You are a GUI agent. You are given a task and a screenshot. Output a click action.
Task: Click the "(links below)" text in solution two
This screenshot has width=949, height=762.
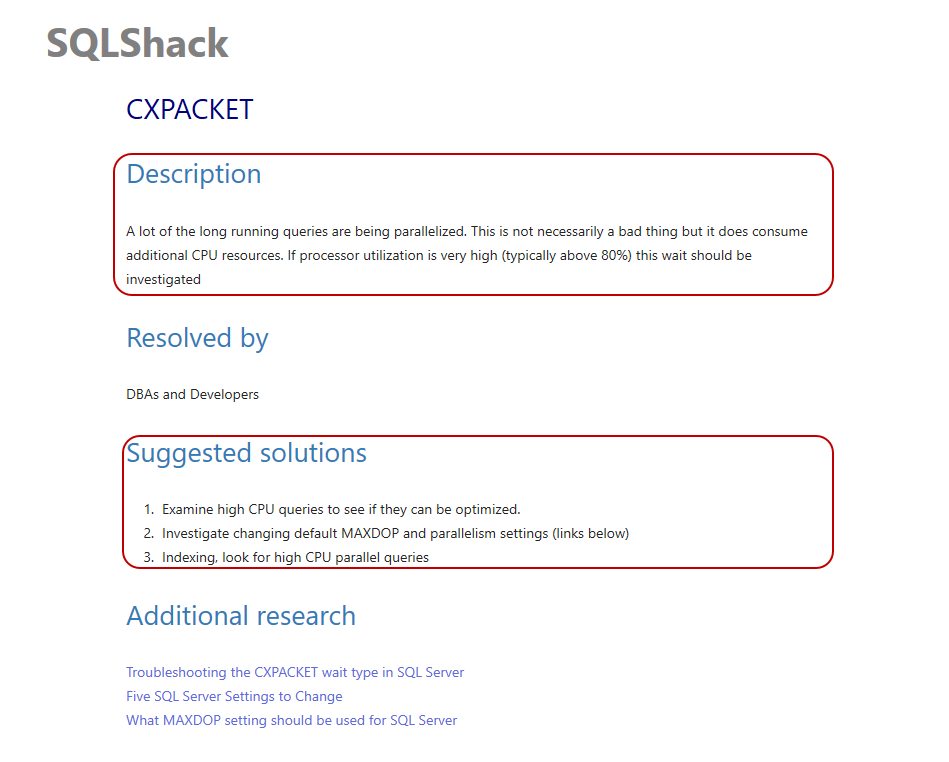[591, 533]
